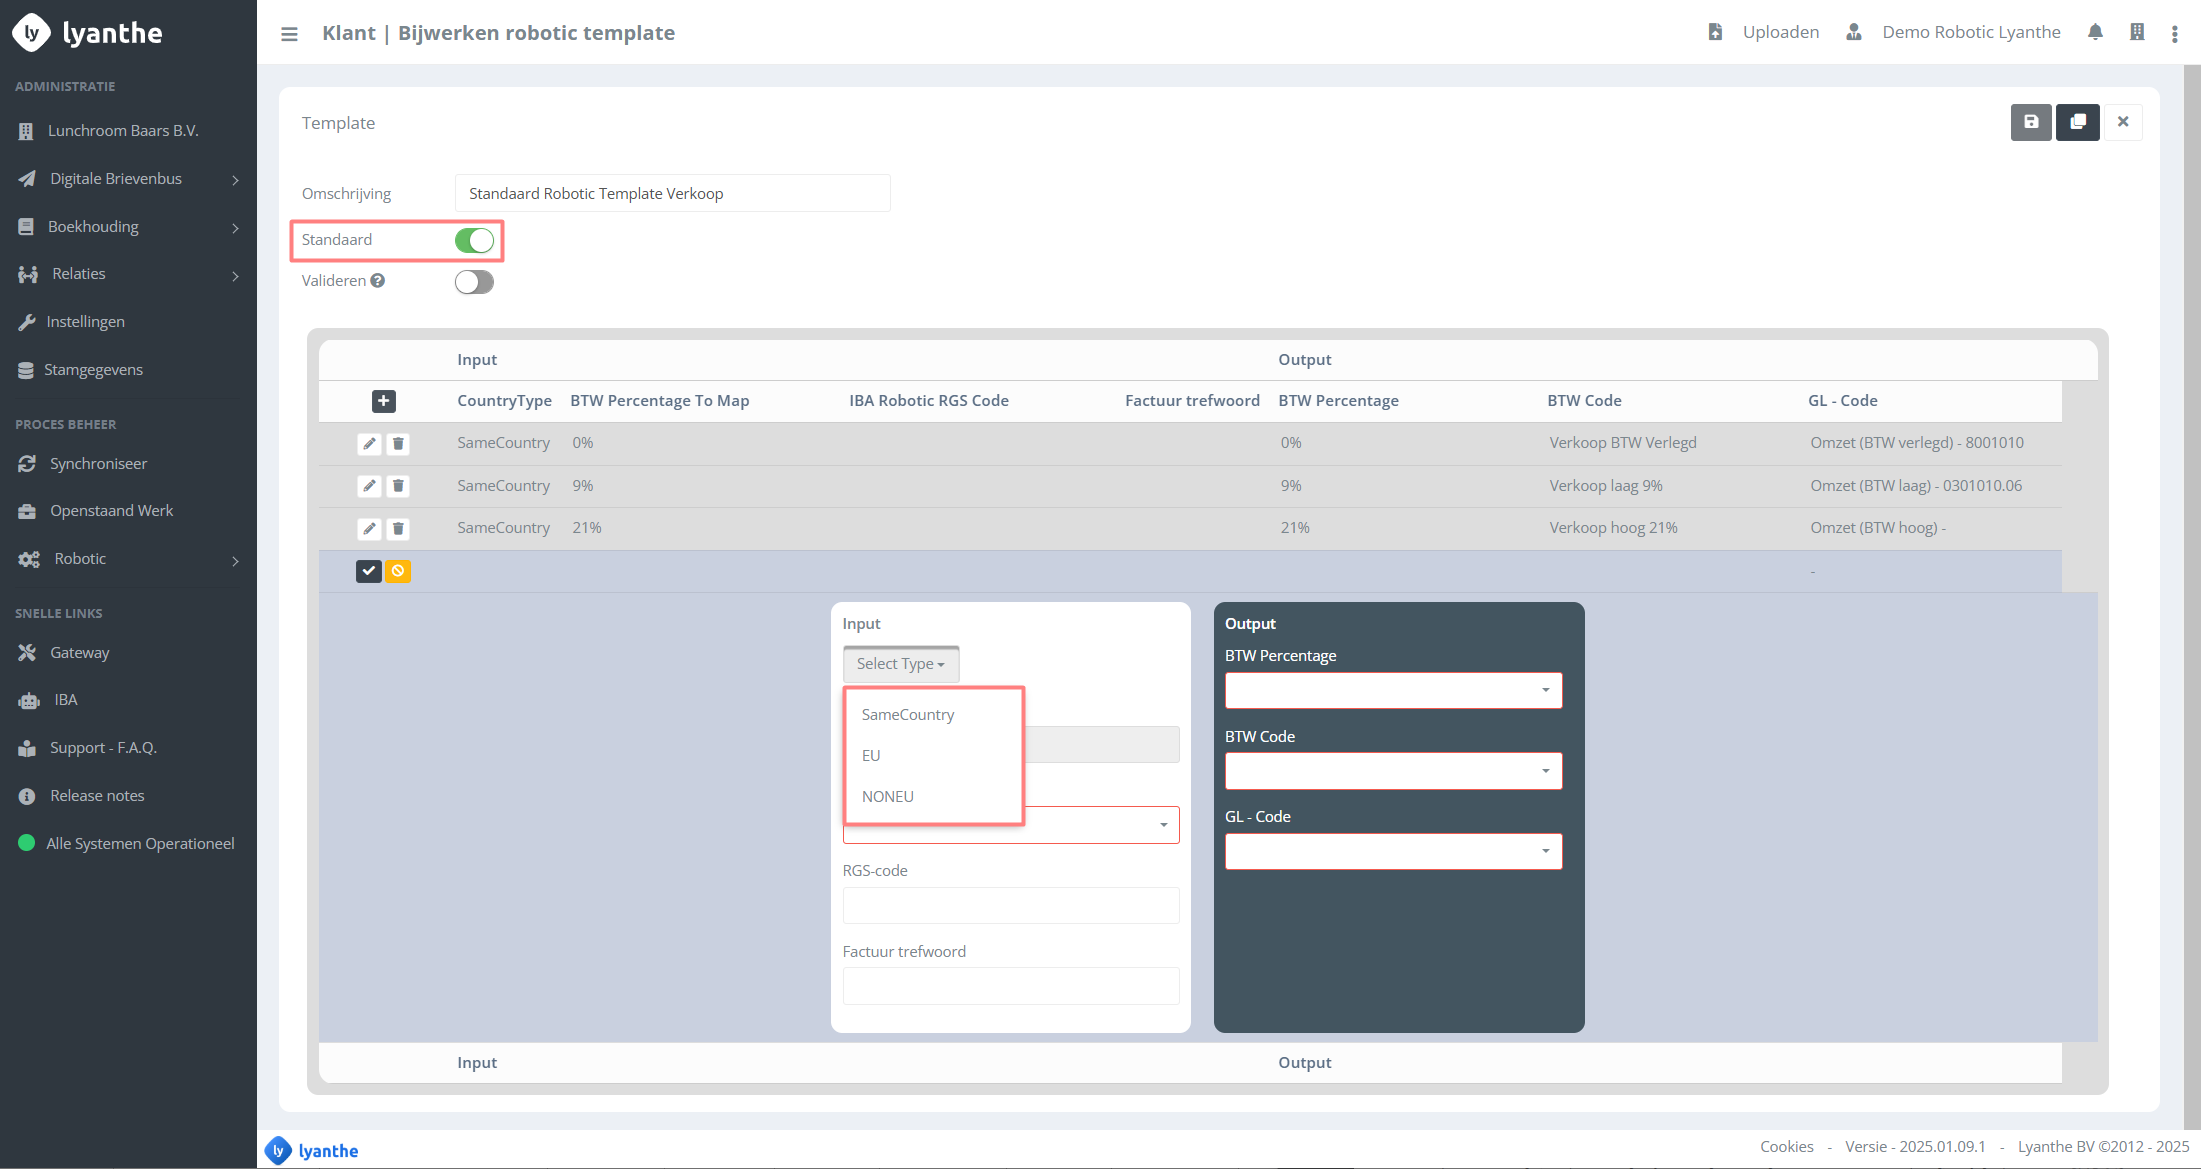
Task: Choose EU from type list
Action: [871, 756]
